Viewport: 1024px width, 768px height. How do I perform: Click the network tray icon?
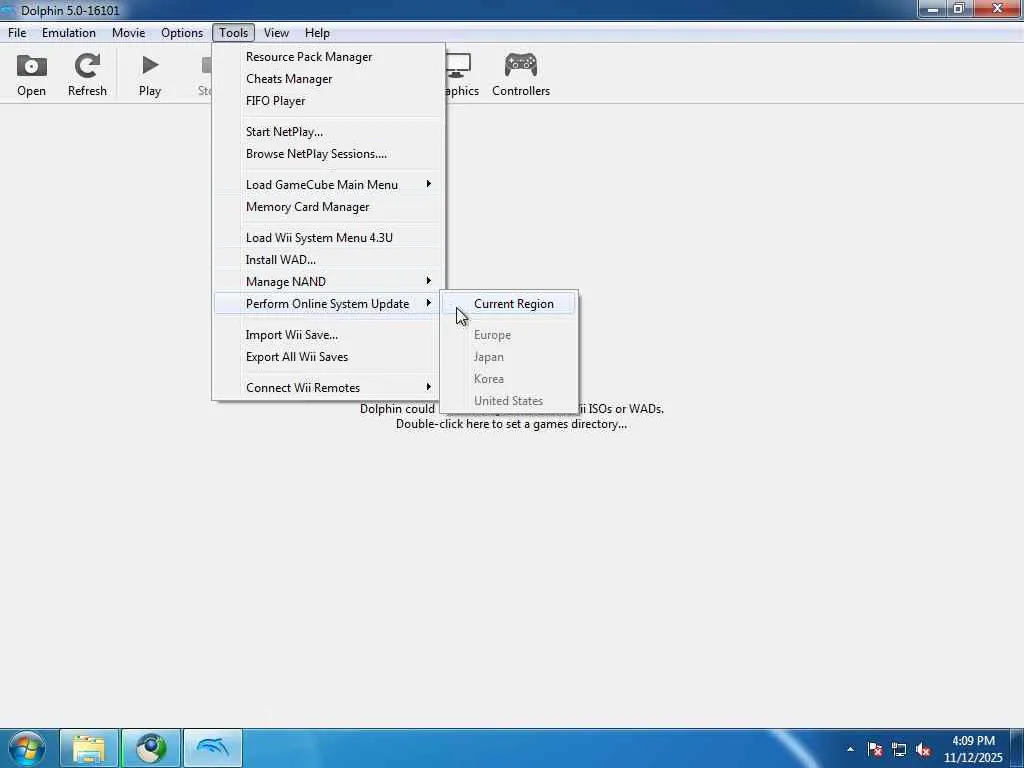click(x=899, y=749)
